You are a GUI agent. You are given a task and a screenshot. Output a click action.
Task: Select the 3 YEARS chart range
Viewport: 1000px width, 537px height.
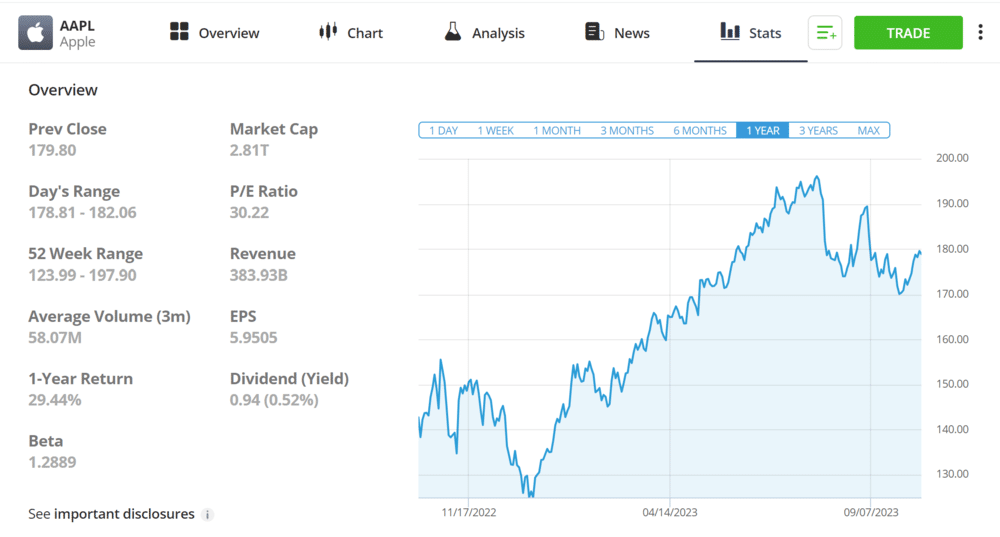click(x=818, y=131)
